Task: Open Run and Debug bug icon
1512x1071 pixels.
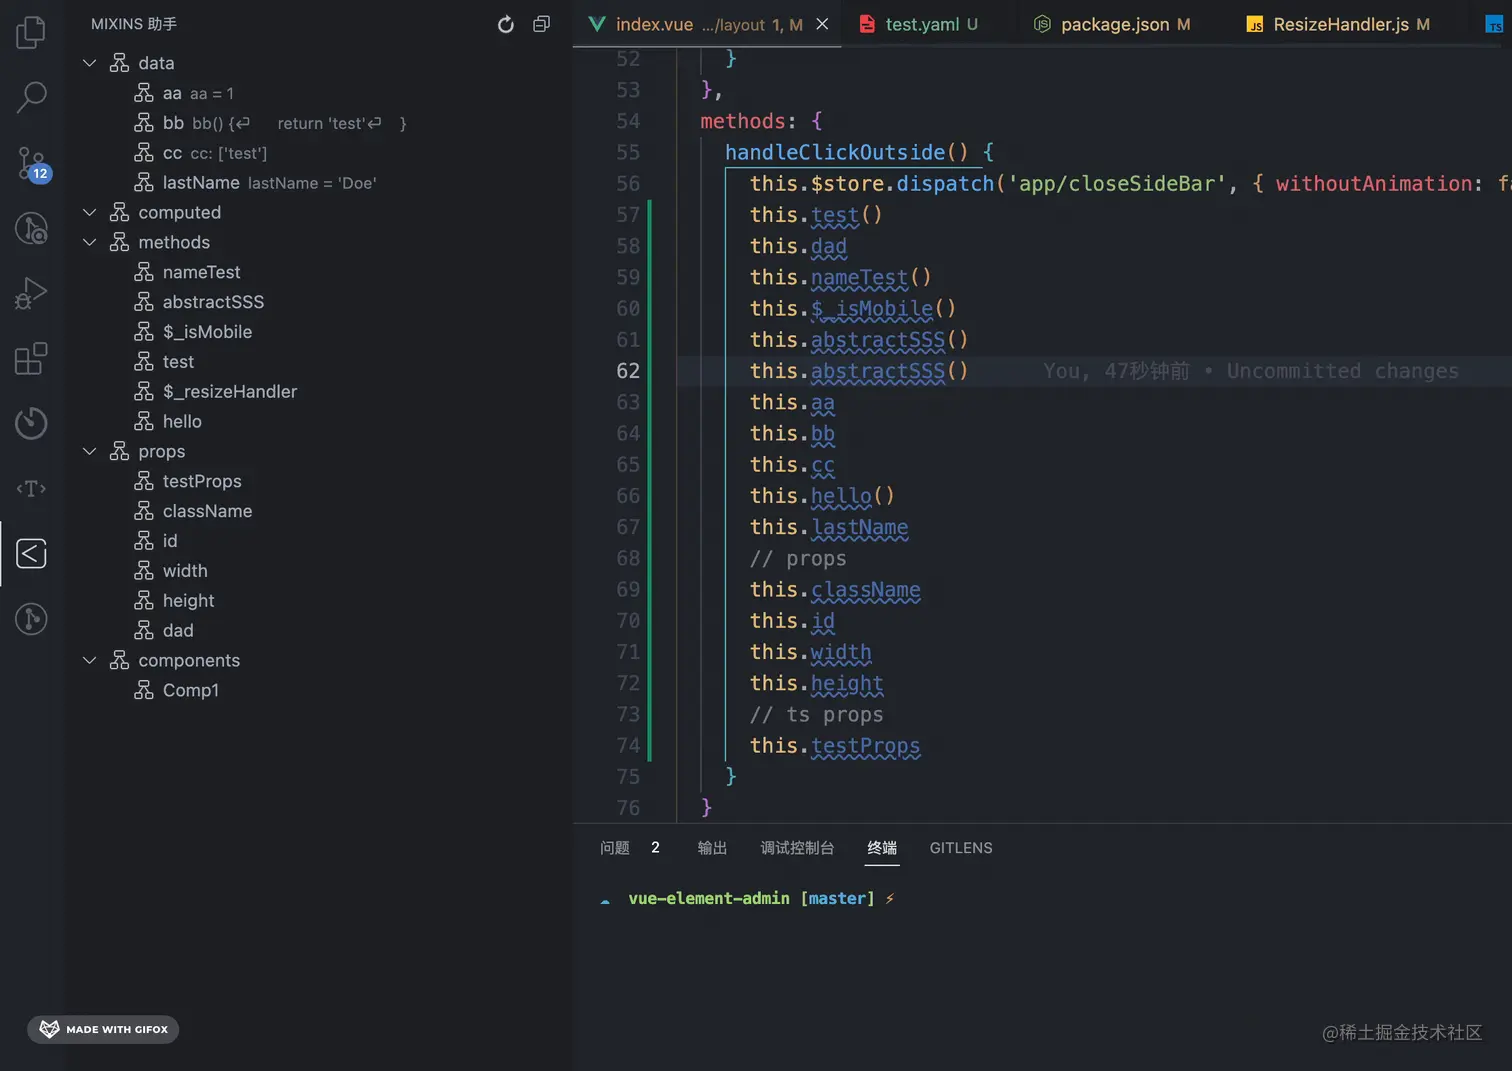Action: [31, 293]
